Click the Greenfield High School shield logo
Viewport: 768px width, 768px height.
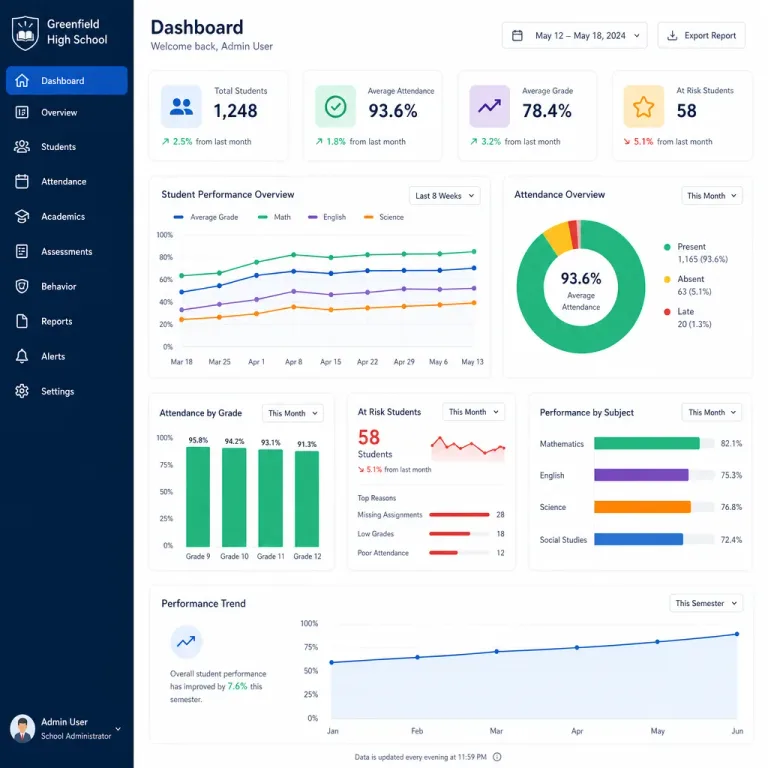(25, 33)
